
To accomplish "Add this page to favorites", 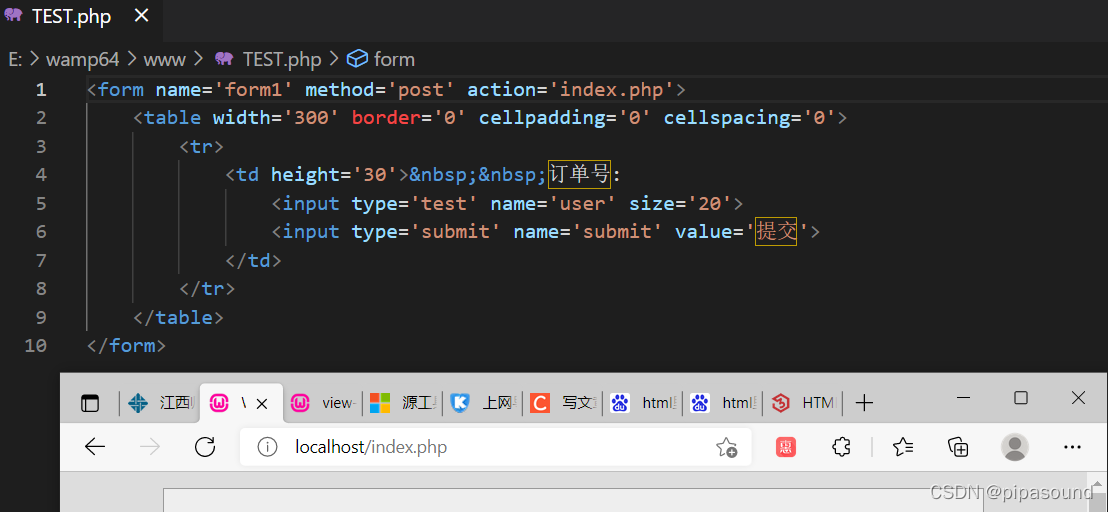I will tap(726, 447).
